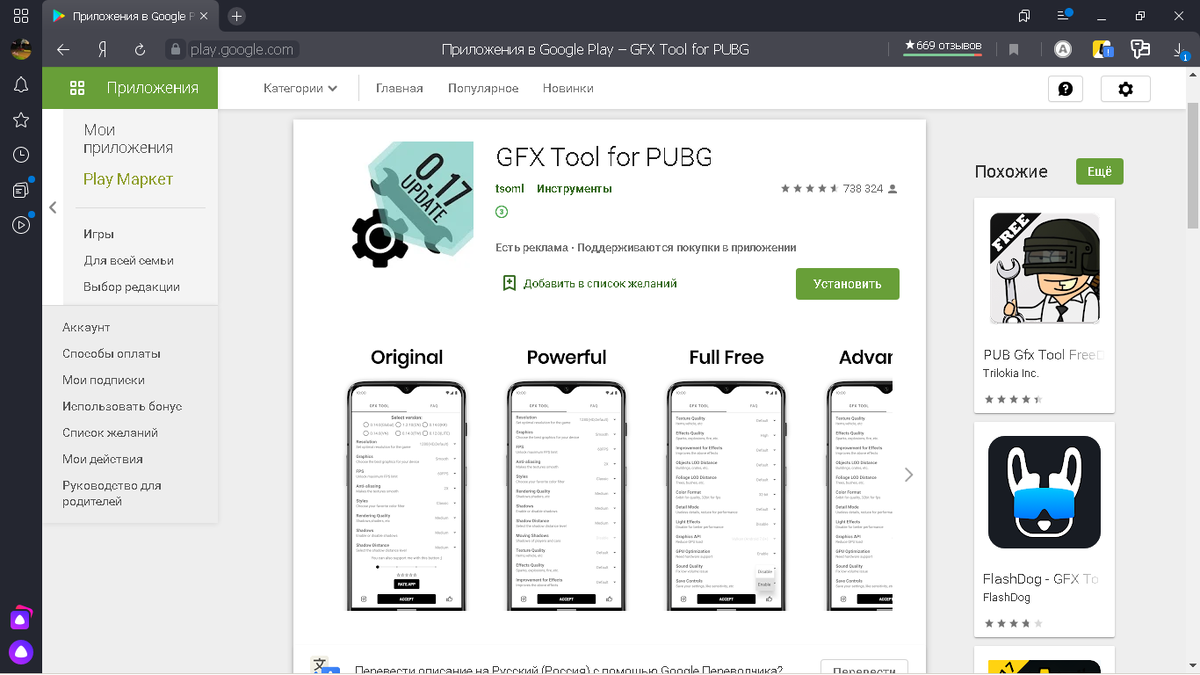Open Мои подписки link
Screen dimensions: 1200x675
pyautogui.click(x=103, y=379)
